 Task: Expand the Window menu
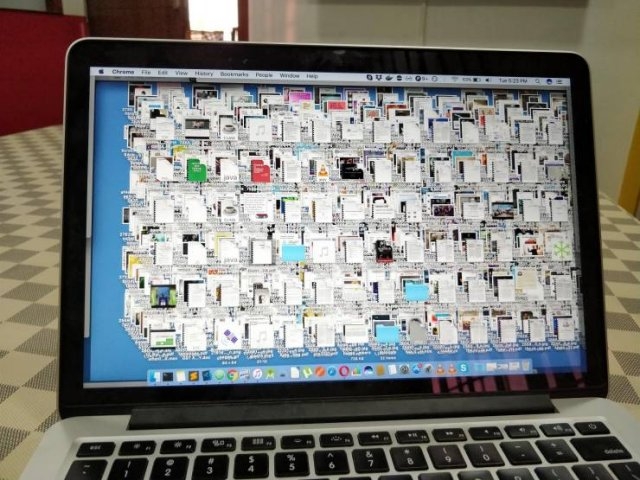click(289, 75)
